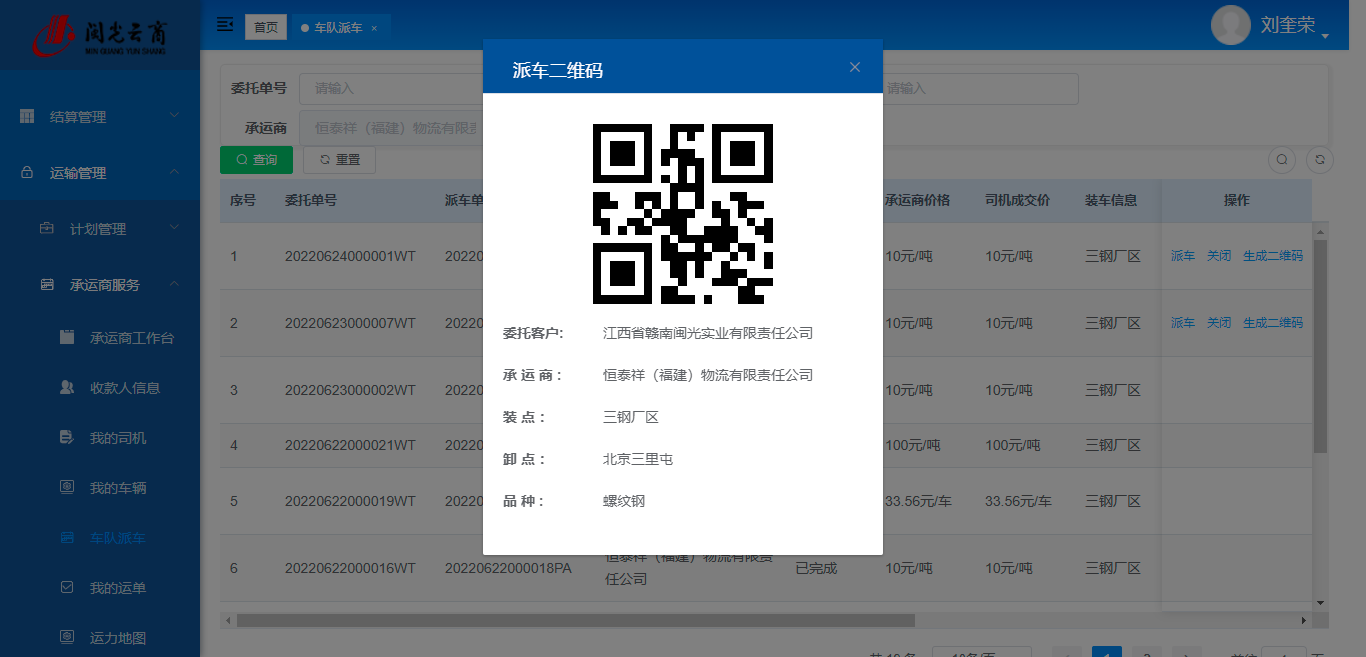Click the 委托单号 column header
The image size is (1366, 657).
(x=311, y=200)
